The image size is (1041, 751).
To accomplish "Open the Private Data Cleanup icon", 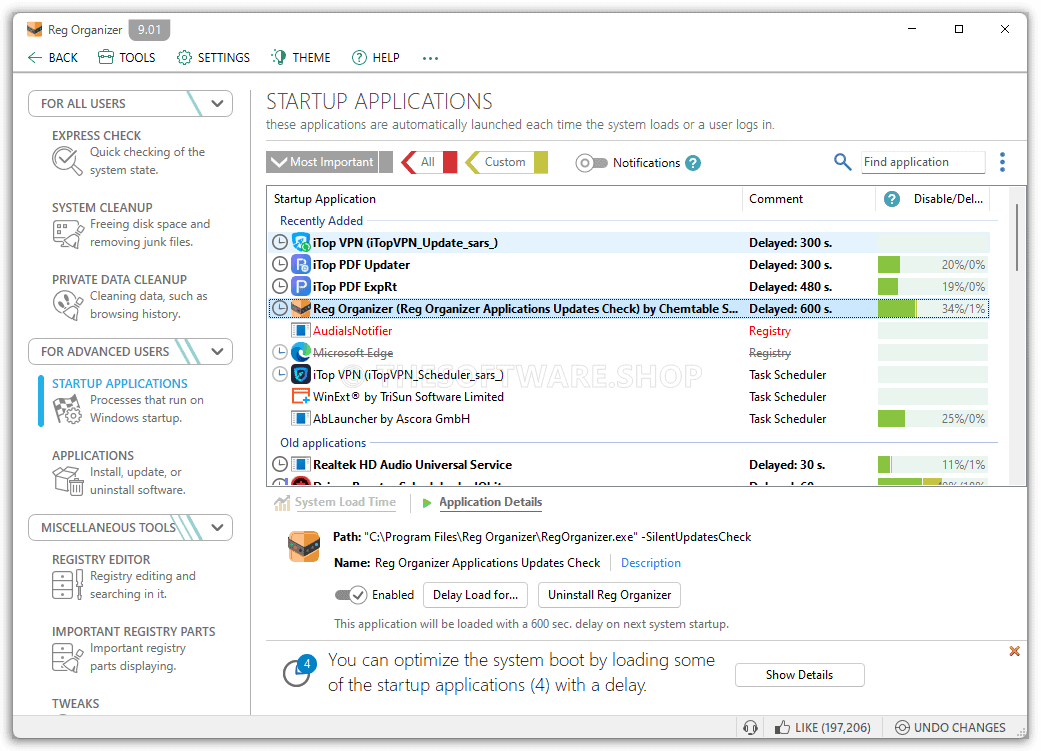I will pyautogui.click(x=67, y=305).
